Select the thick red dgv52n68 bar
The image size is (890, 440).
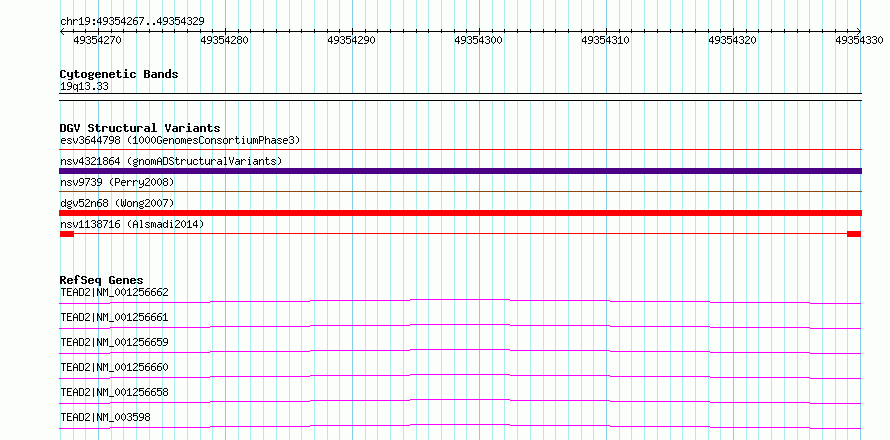pos(460,213)
